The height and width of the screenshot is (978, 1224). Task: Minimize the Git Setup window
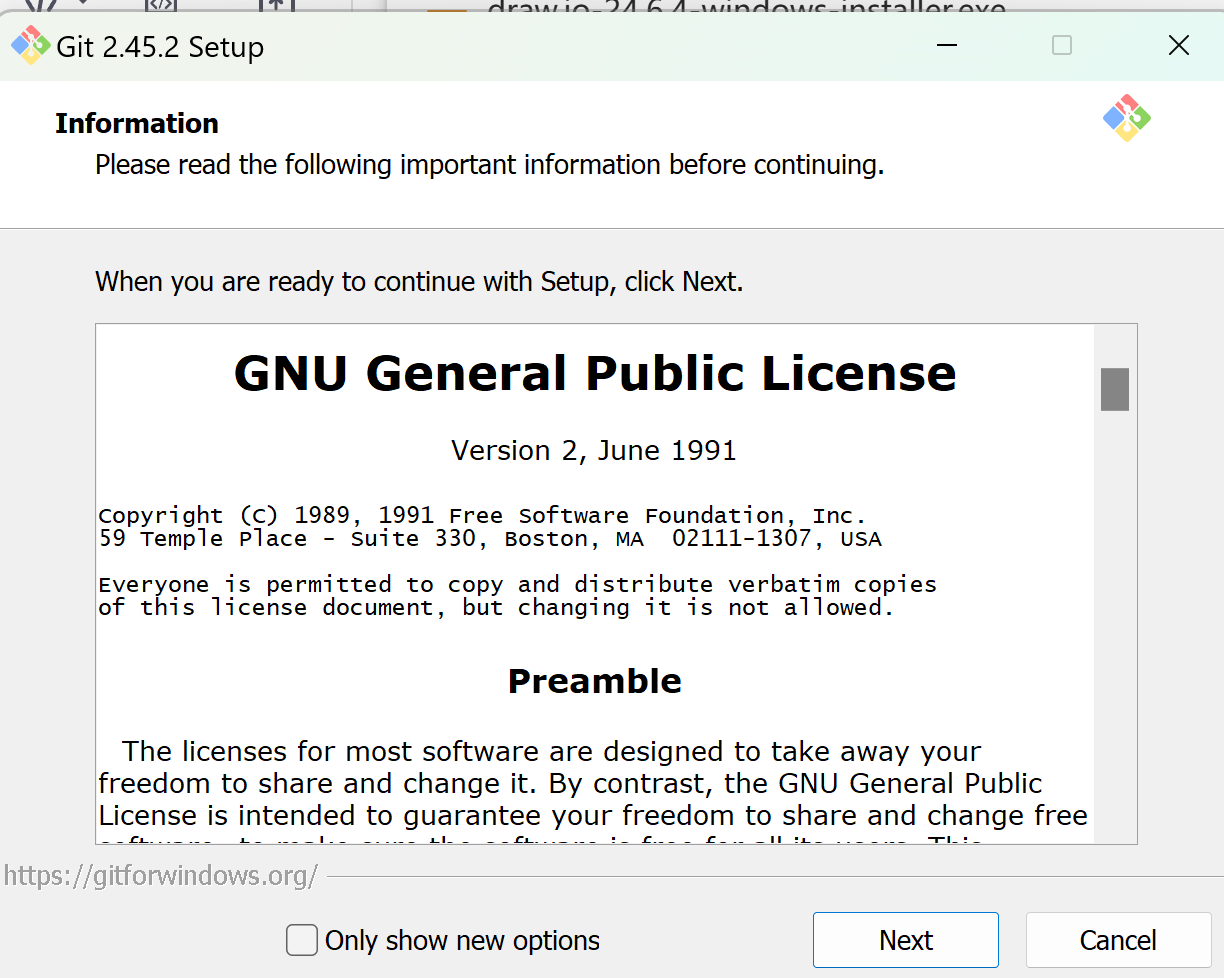click(947, 45)
